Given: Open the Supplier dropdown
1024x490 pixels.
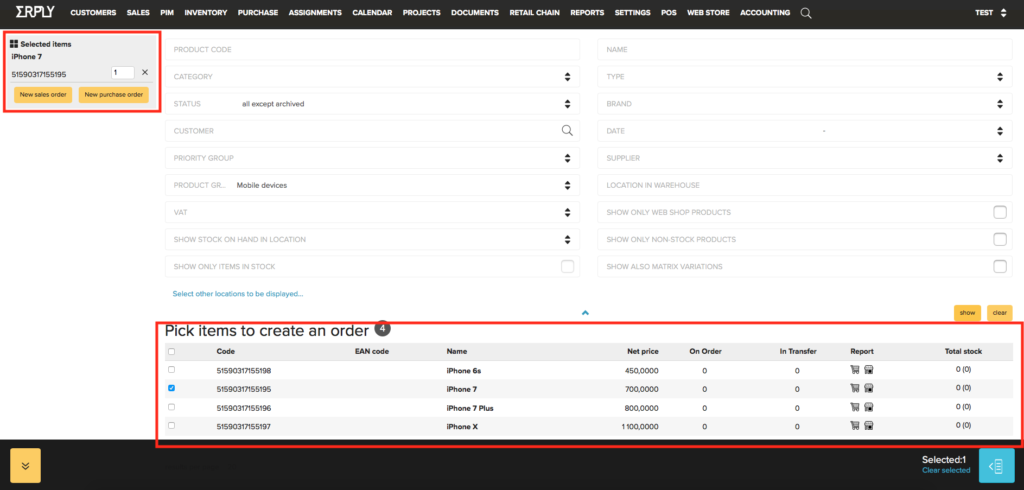Looking at the screenshot, I should 805,157.
